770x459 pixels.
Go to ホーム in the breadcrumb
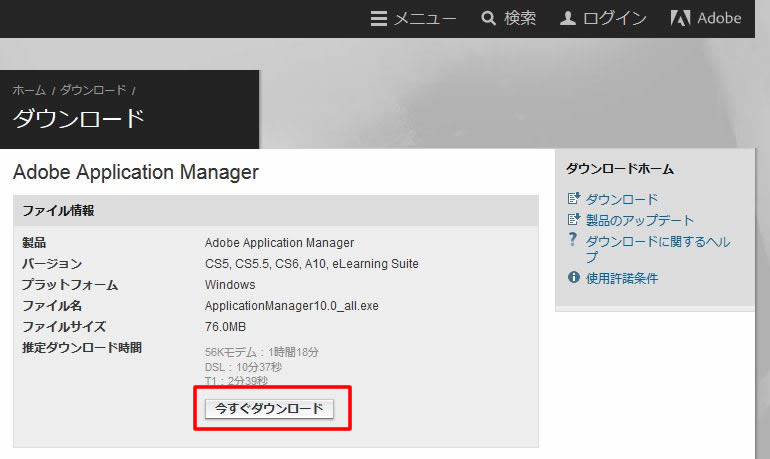coord(29,90)
